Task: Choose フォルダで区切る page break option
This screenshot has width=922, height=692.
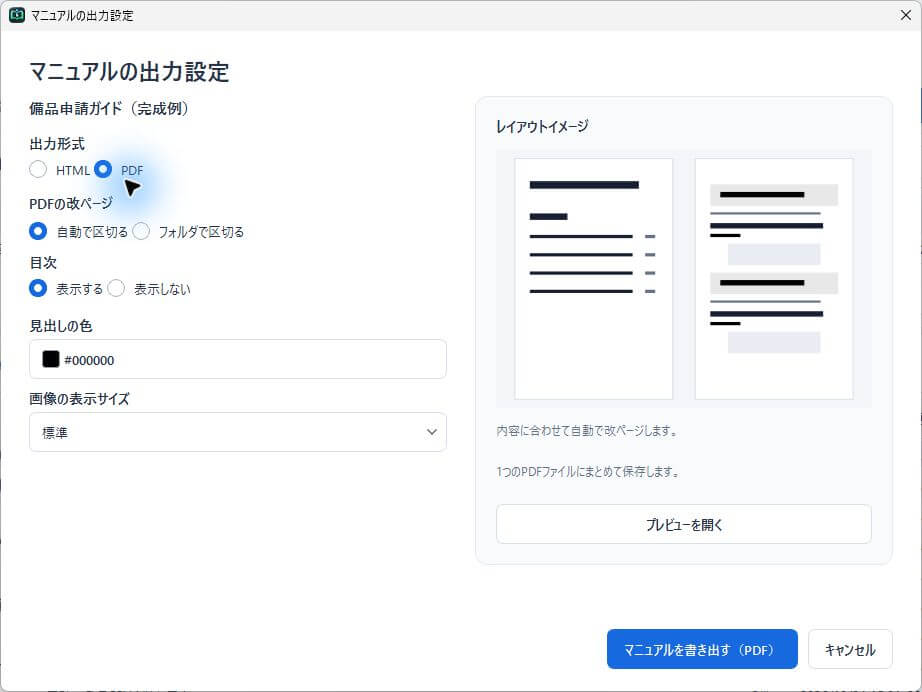Action: [x=141, y=231]
